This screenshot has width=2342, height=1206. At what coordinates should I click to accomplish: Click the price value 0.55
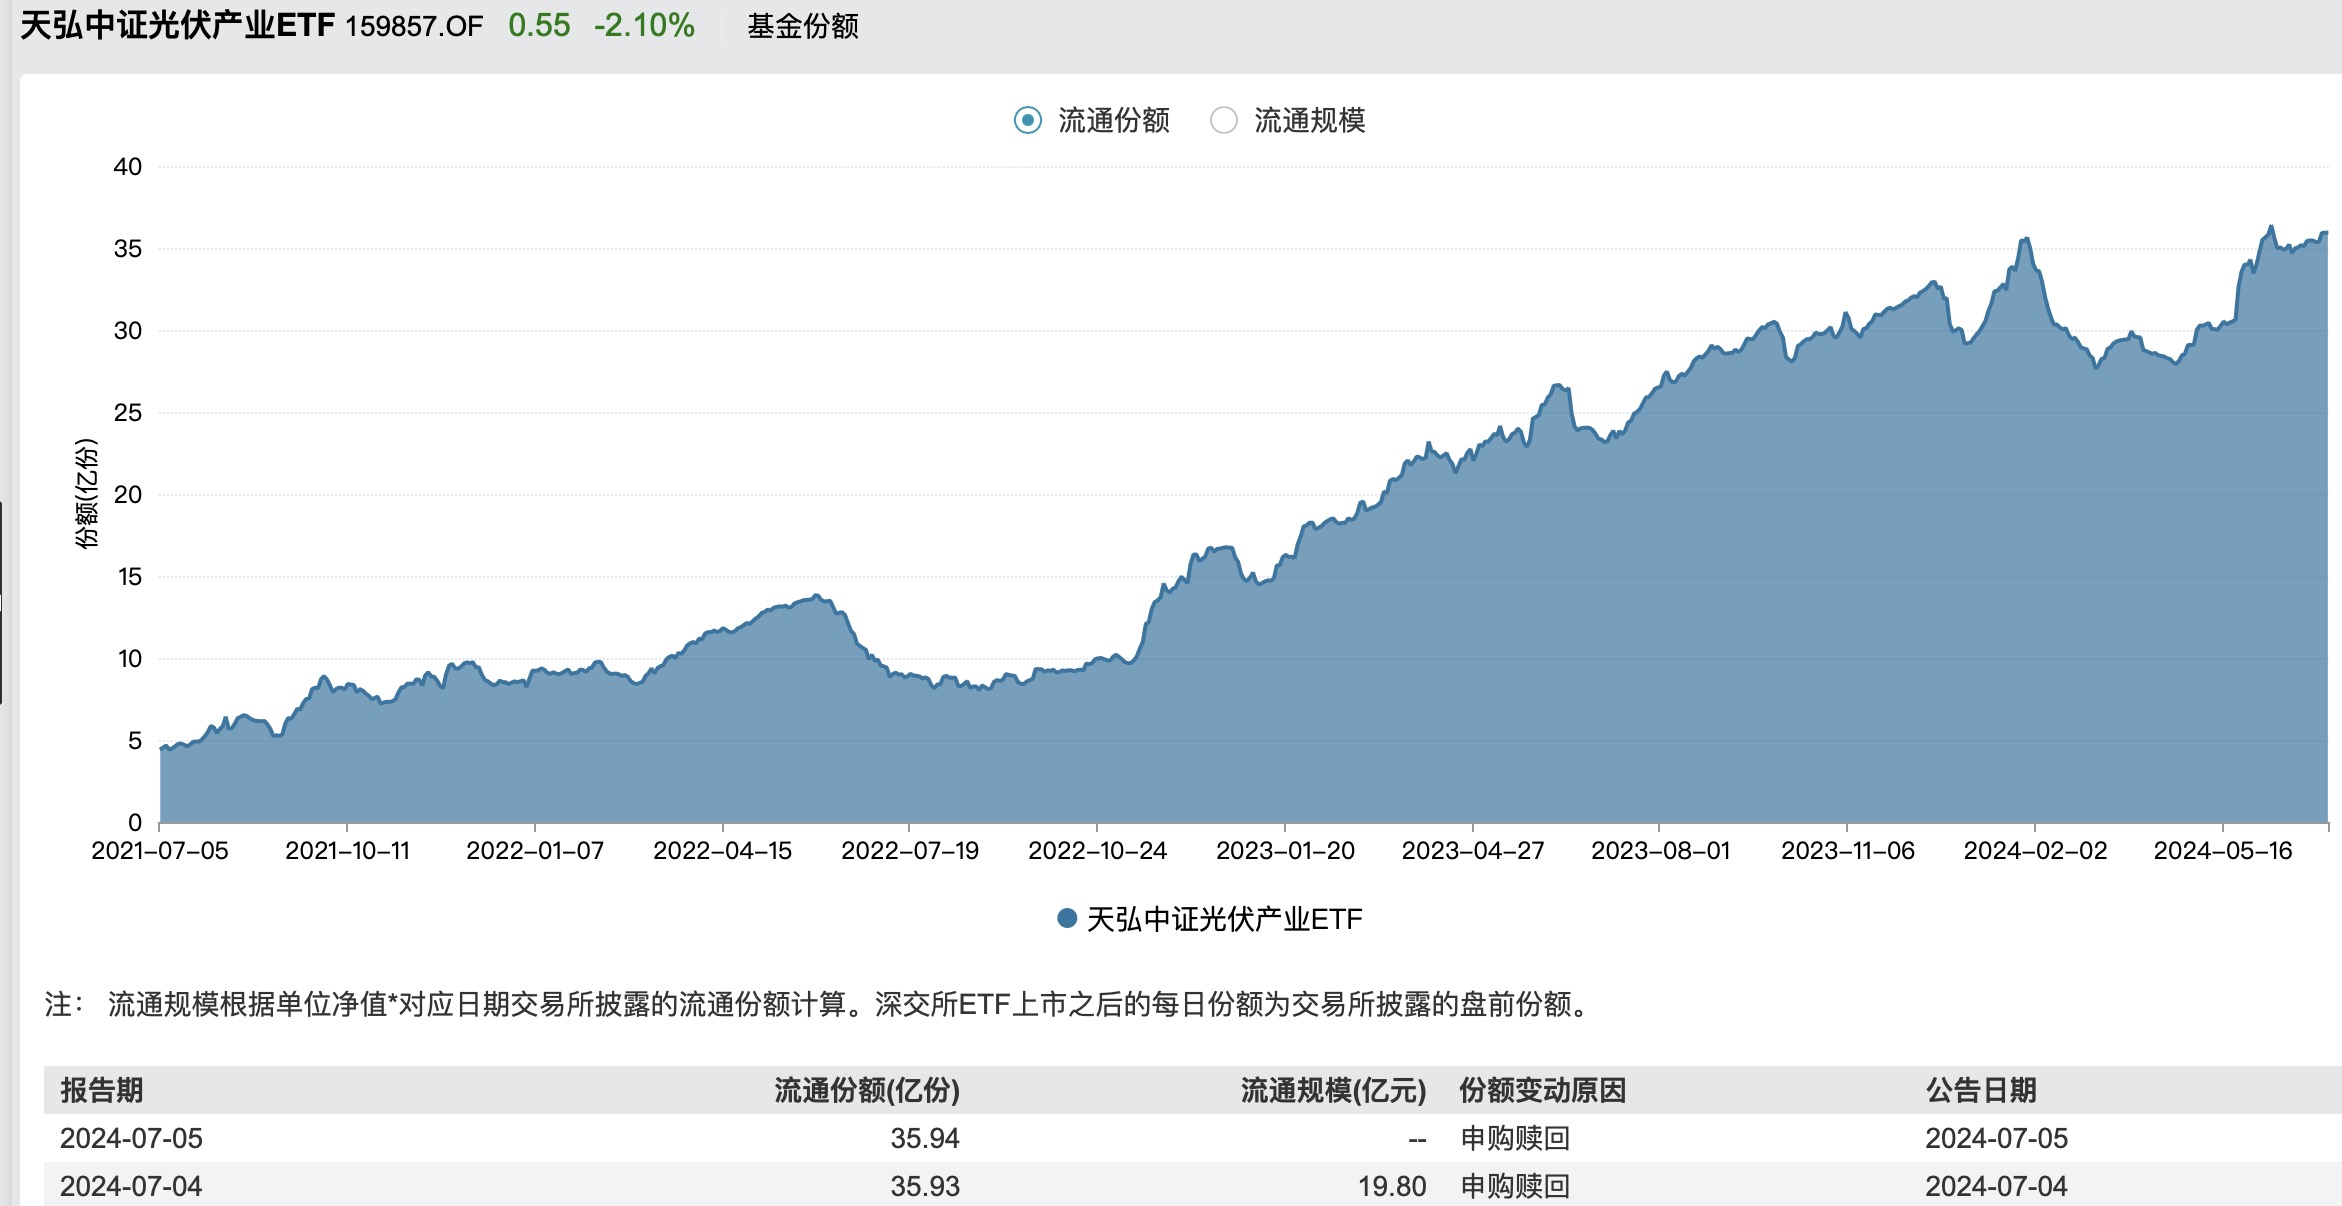pyautogui.click(x=539, y=26)
